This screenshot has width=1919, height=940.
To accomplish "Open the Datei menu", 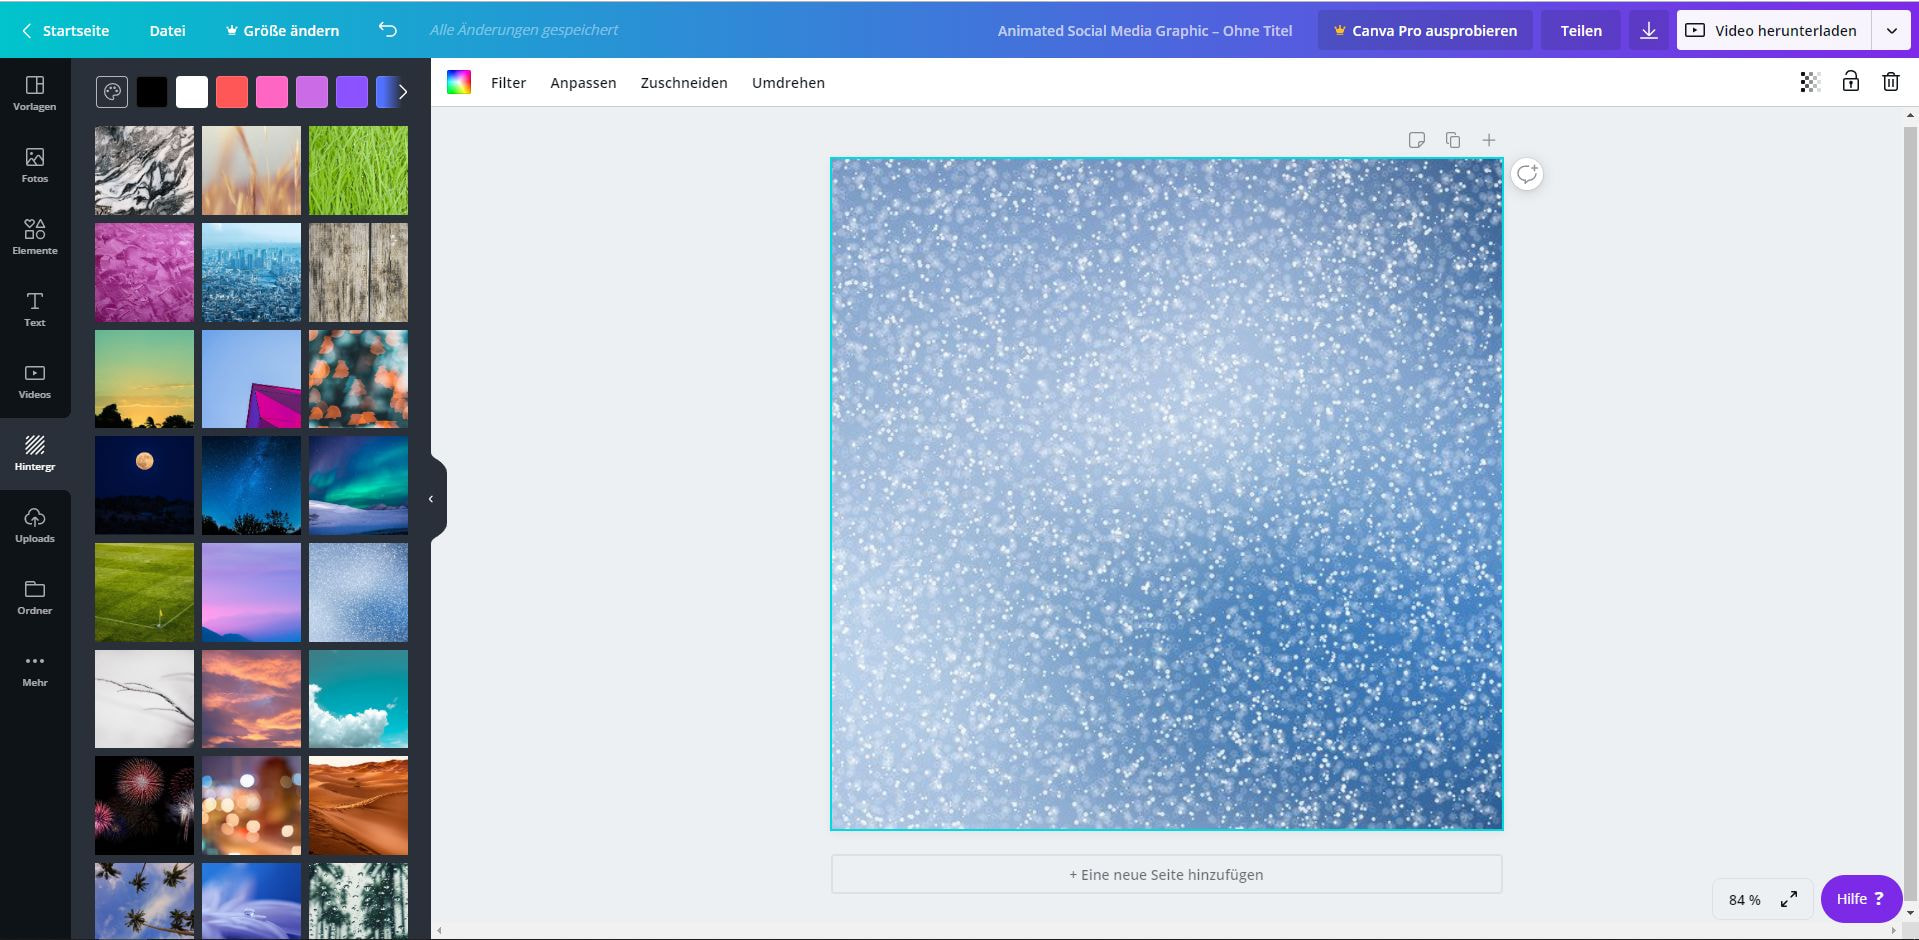I will 167,30.
